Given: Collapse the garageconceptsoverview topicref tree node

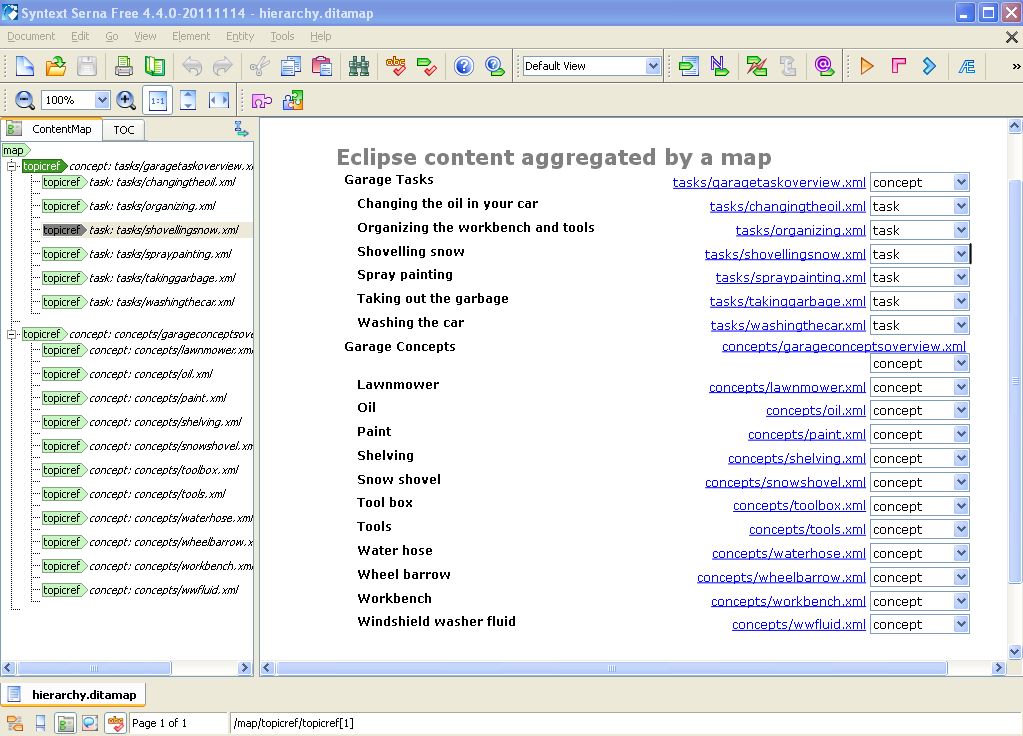Looking at the screenshot, I should click(x=11, y=334).
